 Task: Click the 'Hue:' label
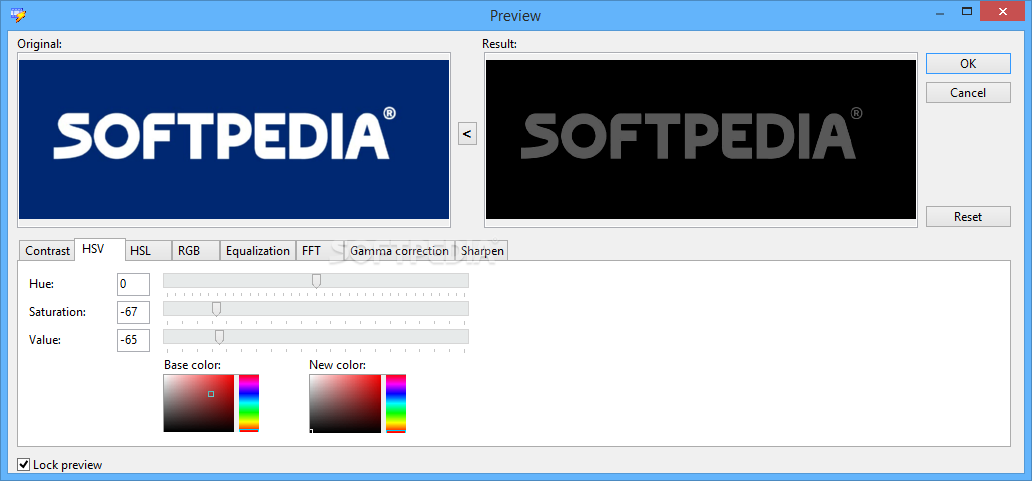[x=41, y=284]
